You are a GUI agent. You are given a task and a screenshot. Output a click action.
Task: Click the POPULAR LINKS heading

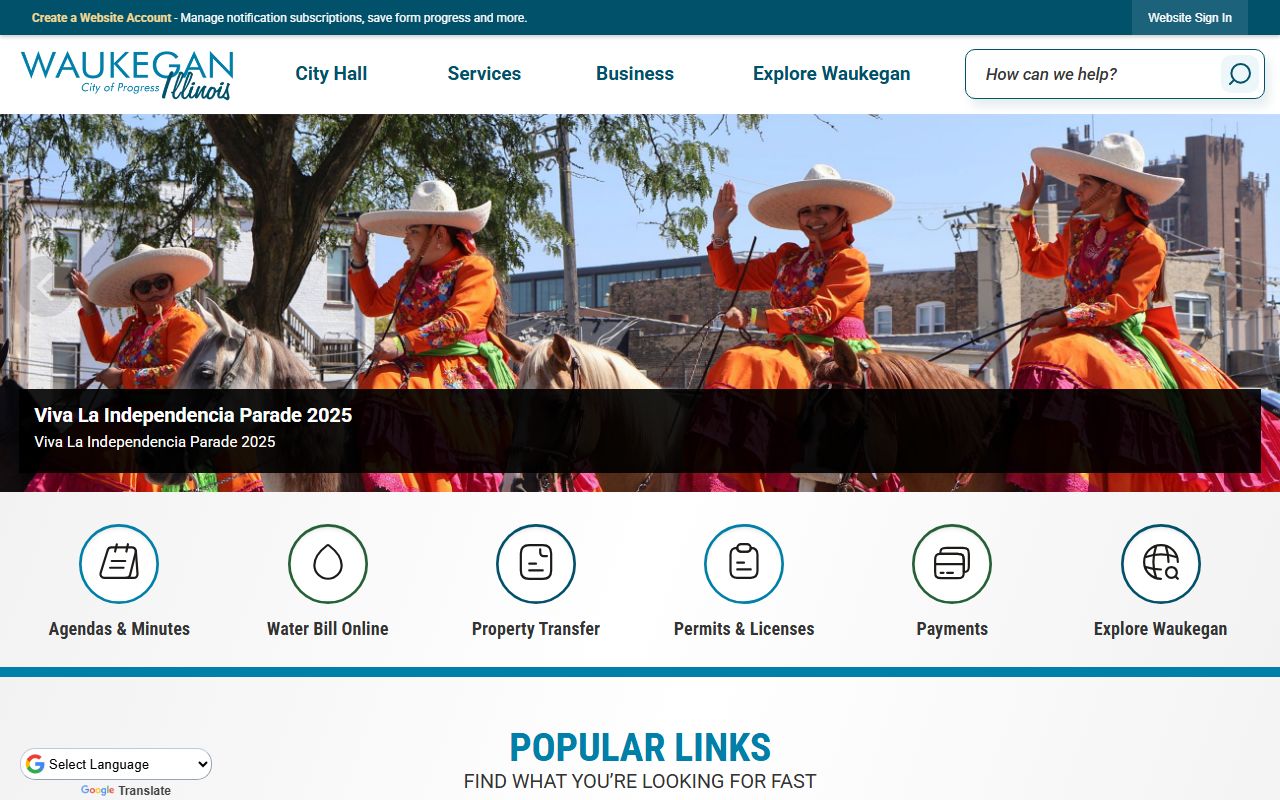[640, 748]
